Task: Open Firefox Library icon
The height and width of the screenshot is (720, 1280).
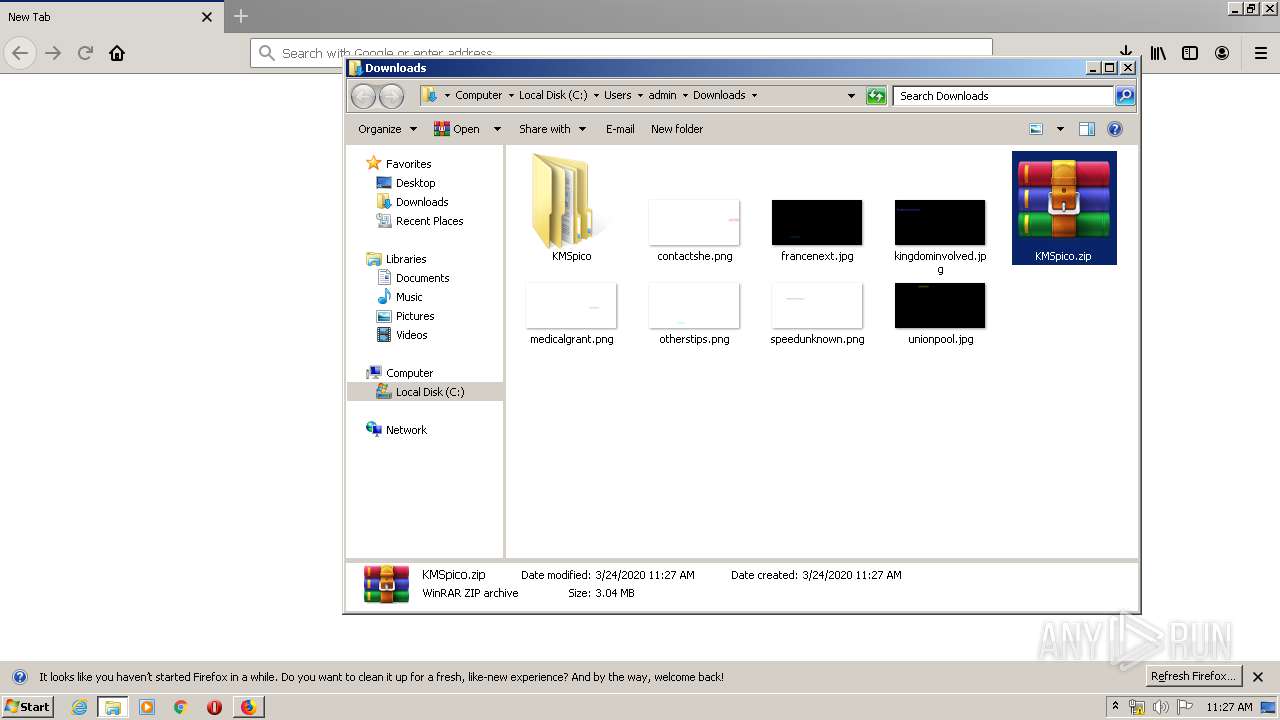Action: pyautogui.click(x=1158, y=53)
